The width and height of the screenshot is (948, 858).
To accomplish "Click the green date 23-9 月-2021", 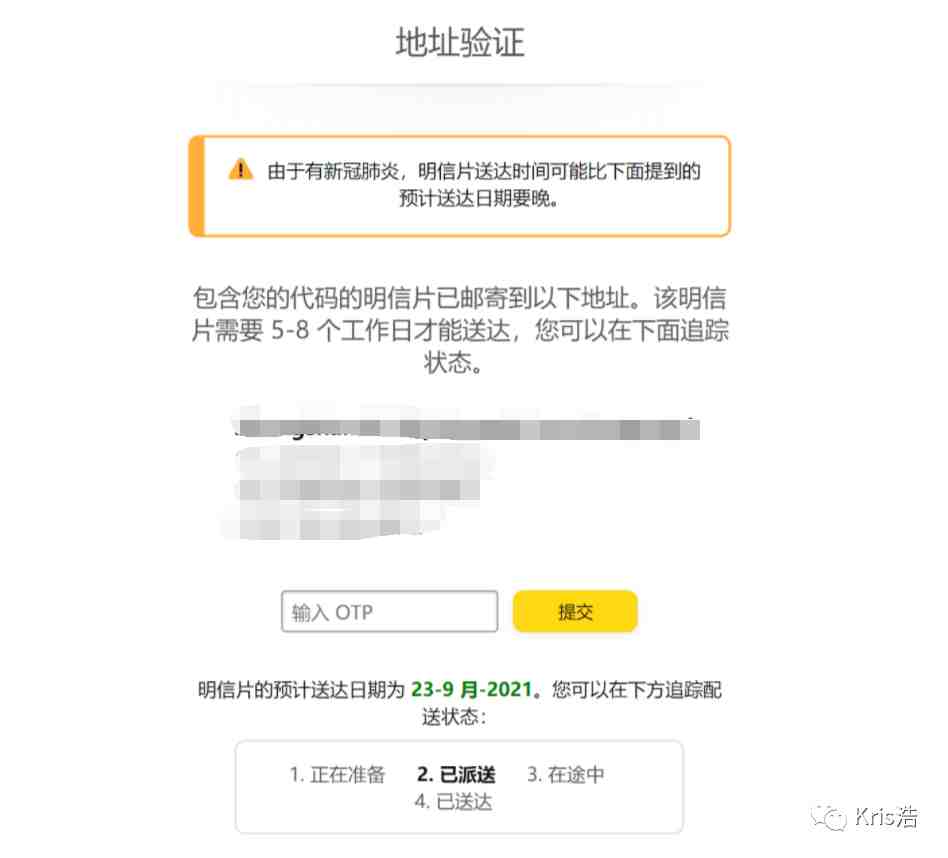I will tap(472, 689).
